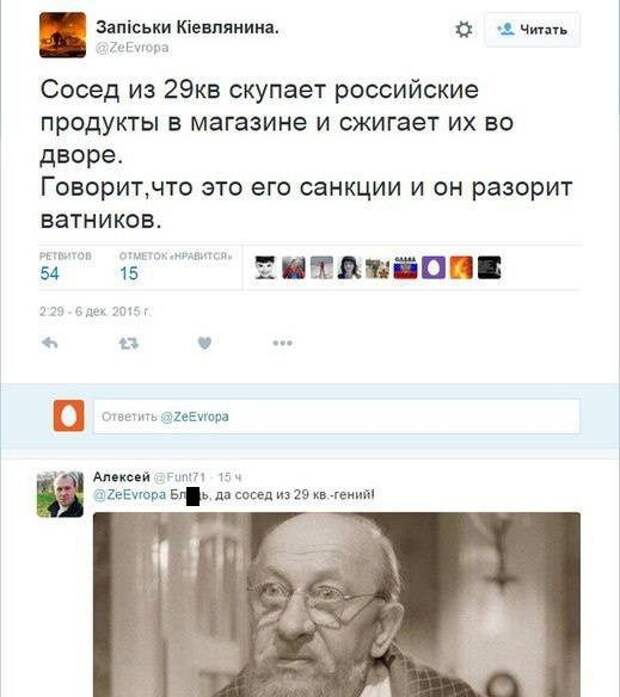
Task: Like the tweet with heart icon
Action: [204, 343]
